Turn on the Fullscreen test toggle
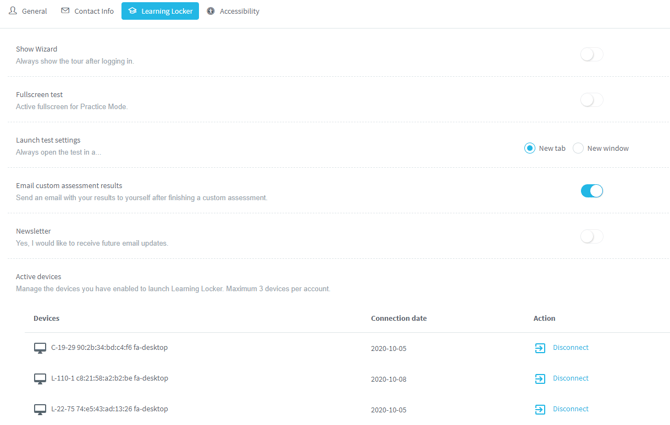The height and width of the screenshot is (425, 670). click(x=592, y=100)
